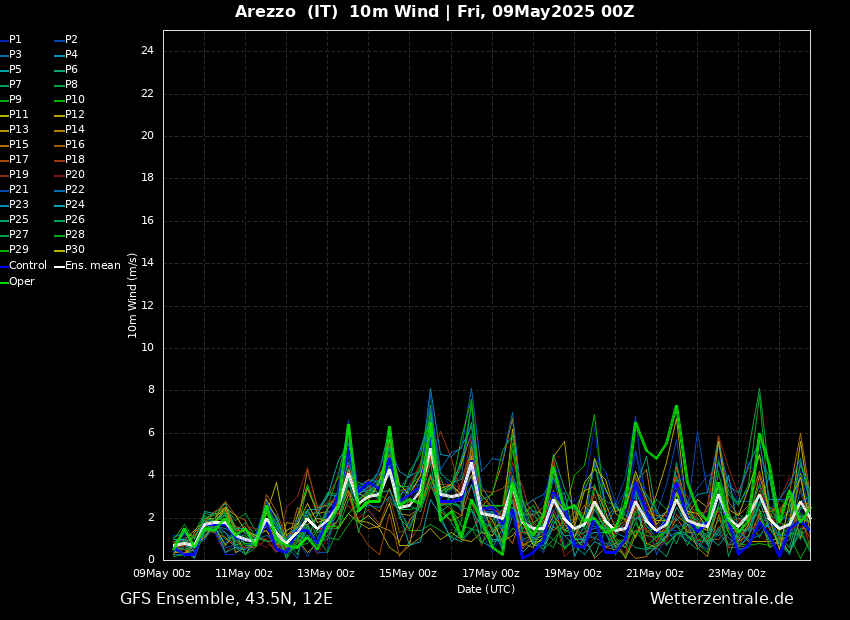Click the P1 legend entry
This screenshot has height=620, width=850.
coord(15,40)
